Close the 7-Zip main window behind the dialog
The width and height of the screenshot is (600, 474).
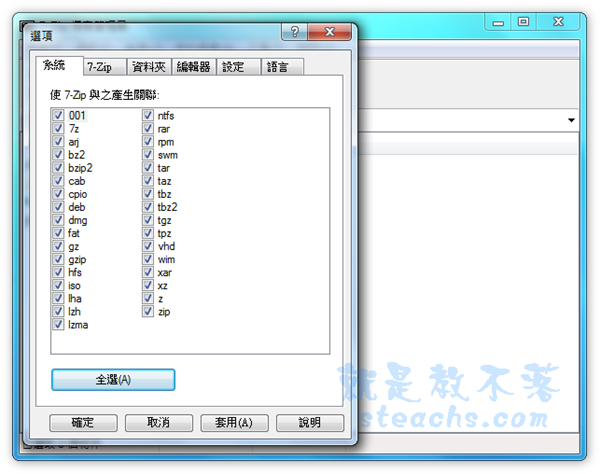pos(558,23)
